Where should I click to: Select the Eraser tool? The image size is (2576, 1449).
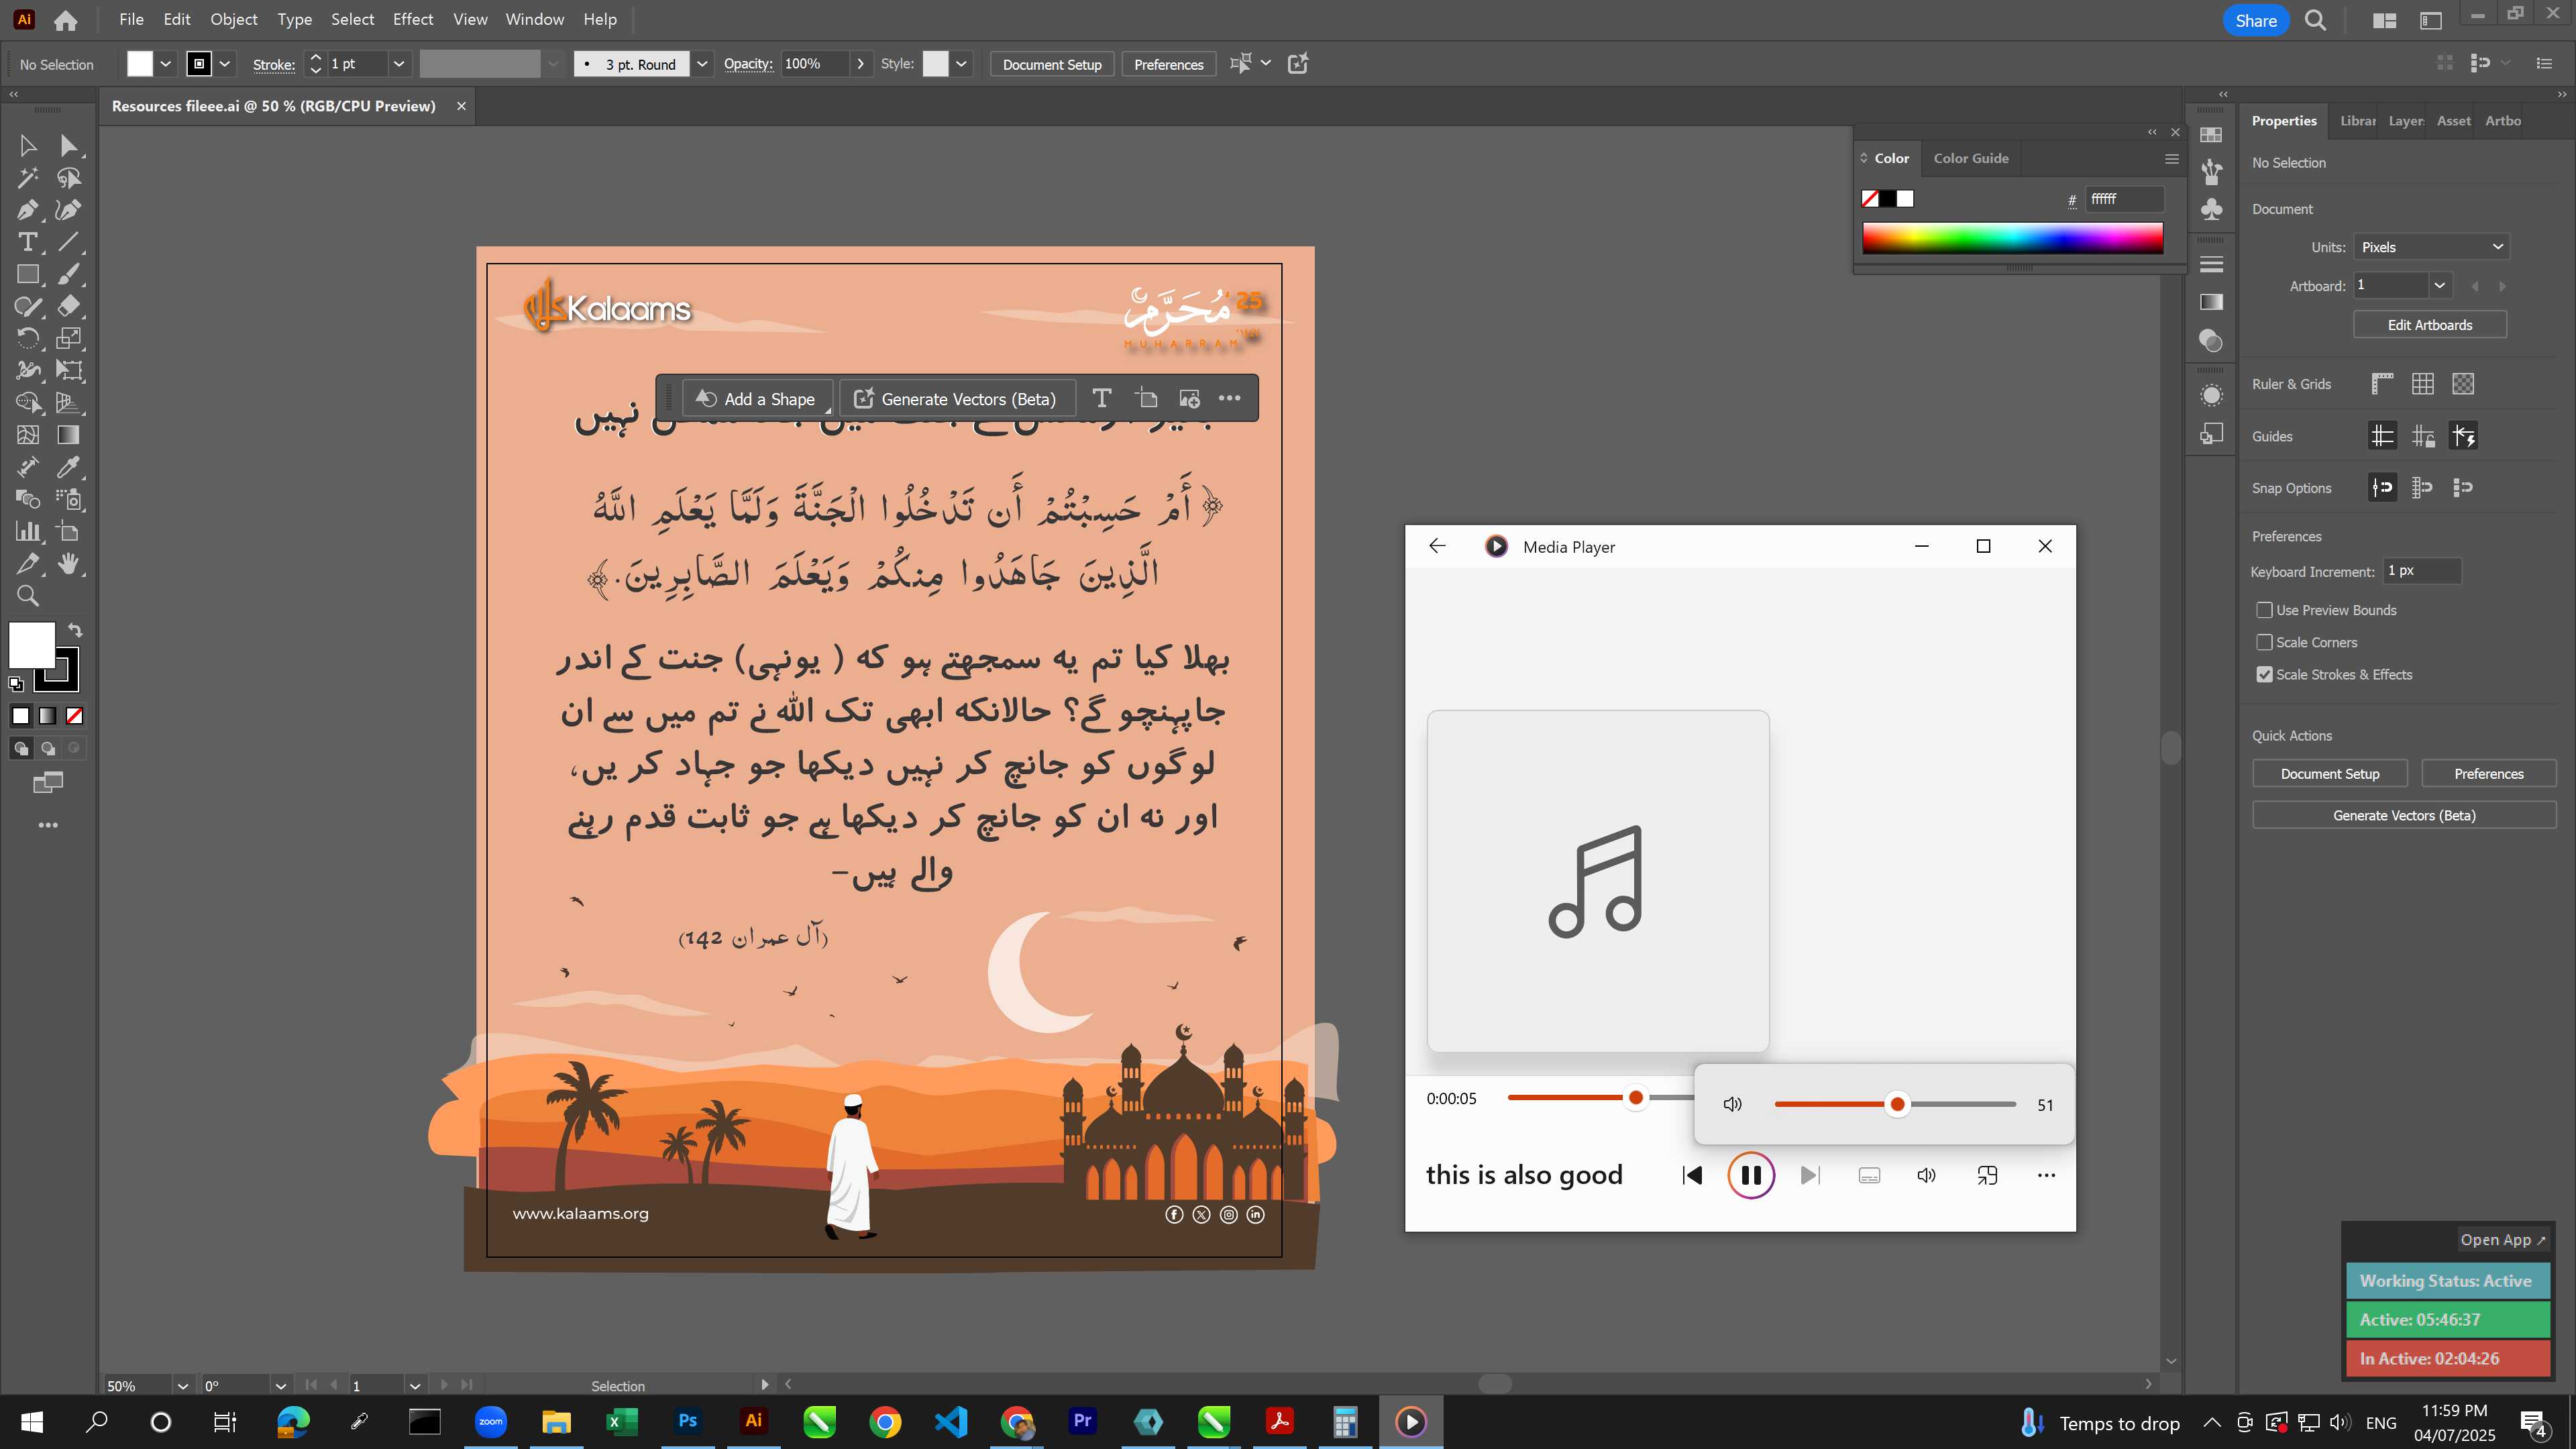[69, 306]
